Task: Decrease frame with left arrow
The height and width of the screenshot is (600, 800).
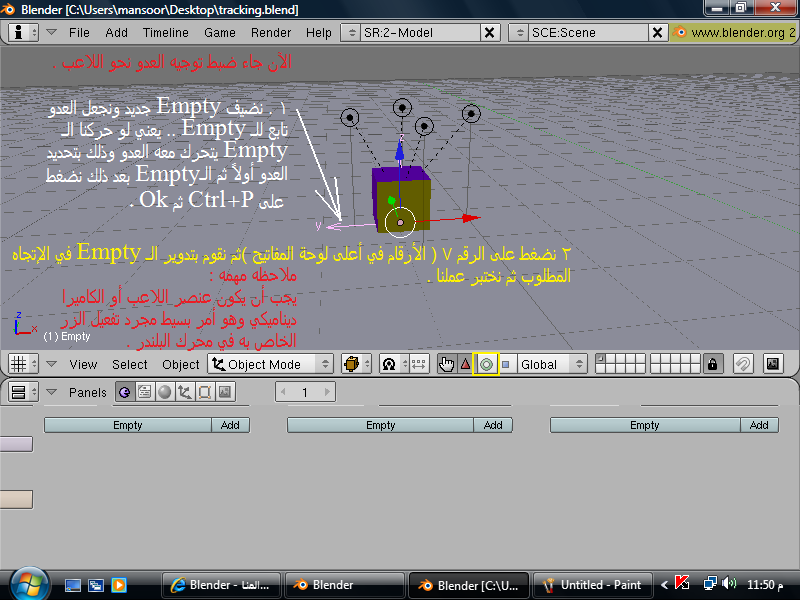Action: (x=283, y=392)
